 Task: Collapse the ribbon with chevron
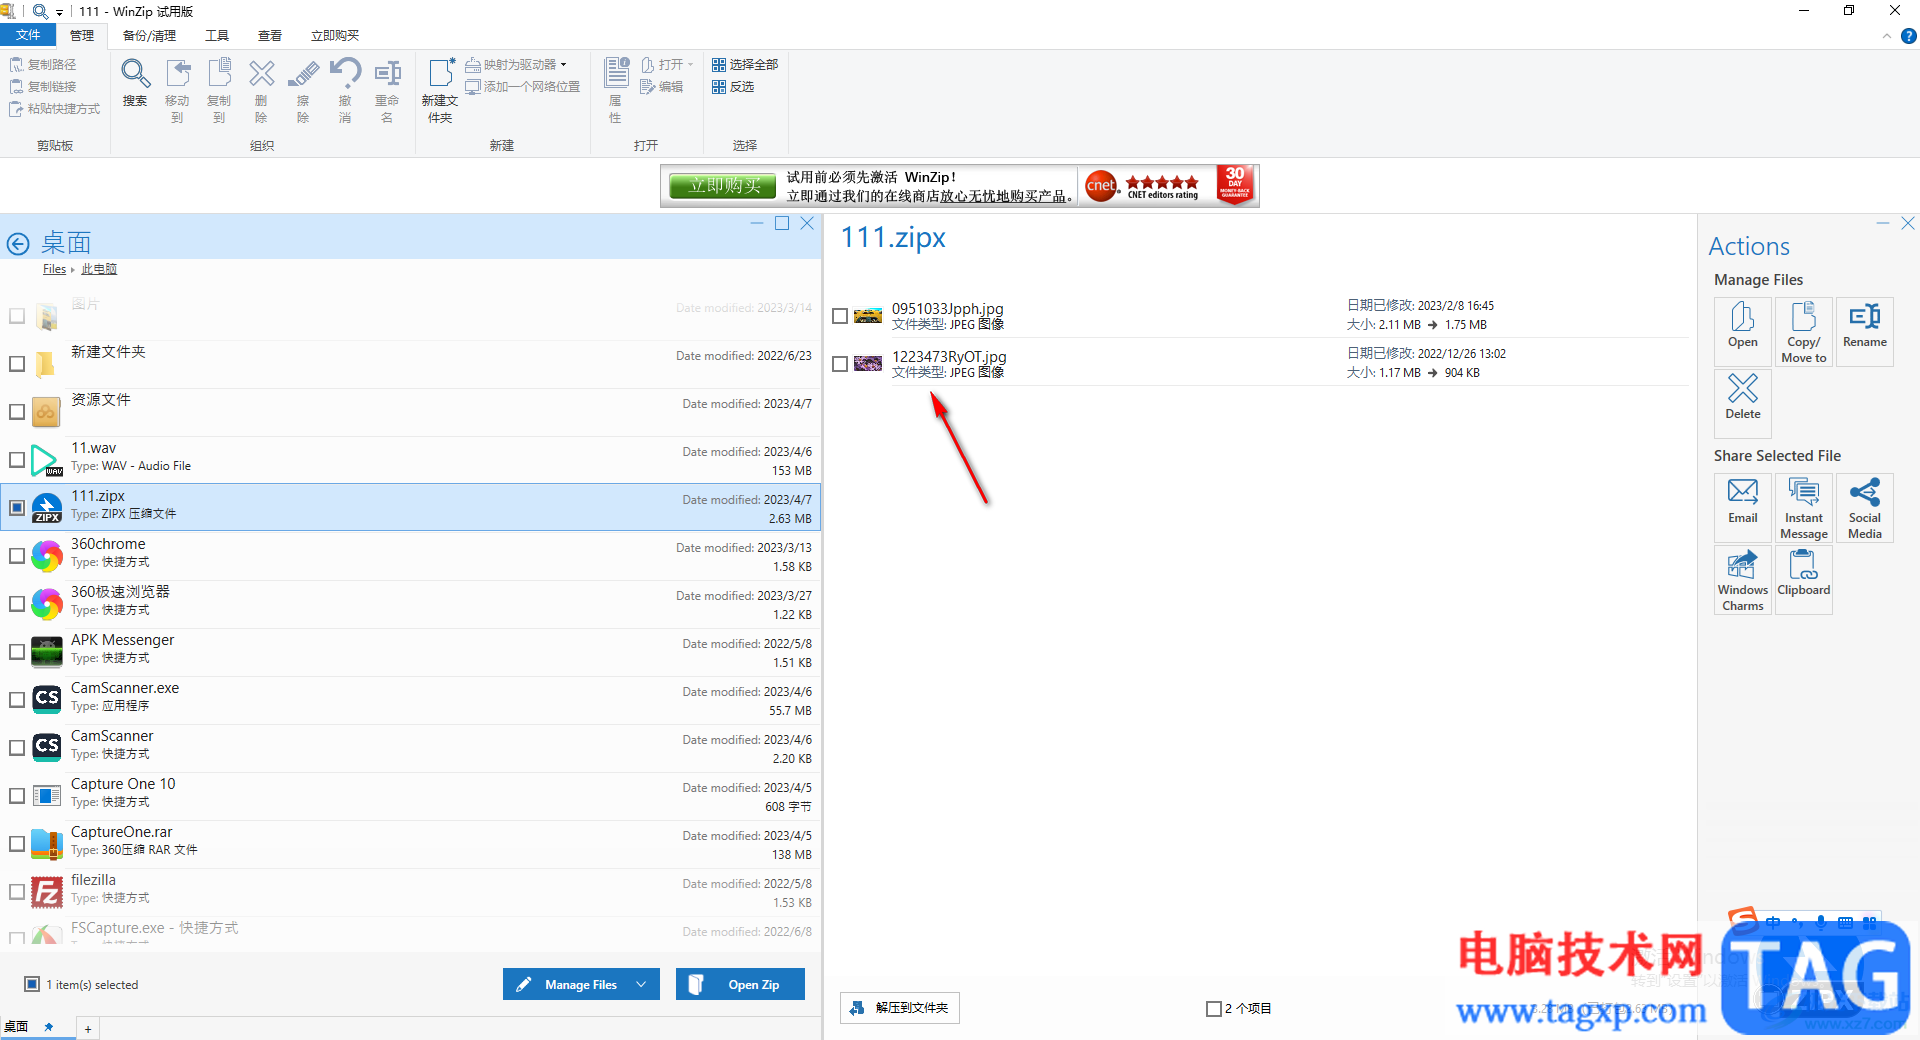[x=1887, y=36]
